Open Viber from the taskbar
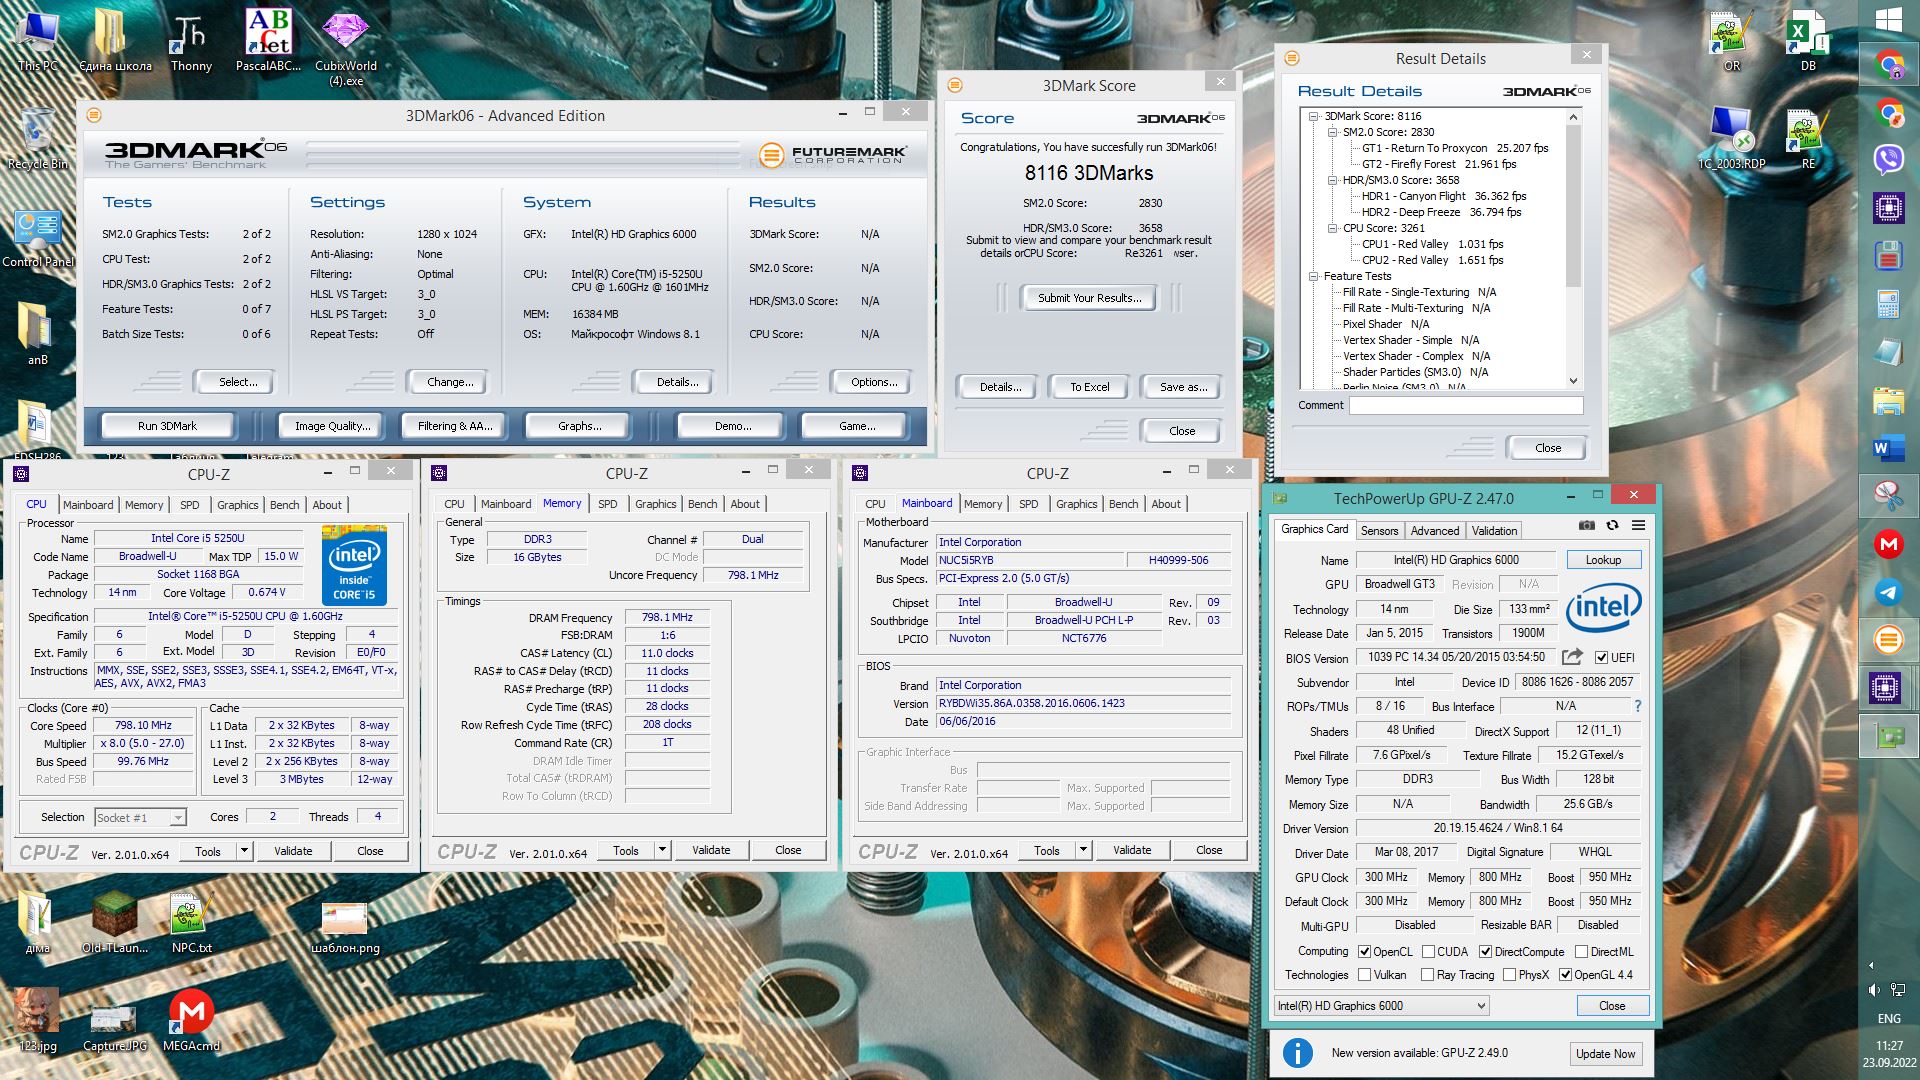Screen dimensions: 1920x1080 click(x=1888, y=159)
